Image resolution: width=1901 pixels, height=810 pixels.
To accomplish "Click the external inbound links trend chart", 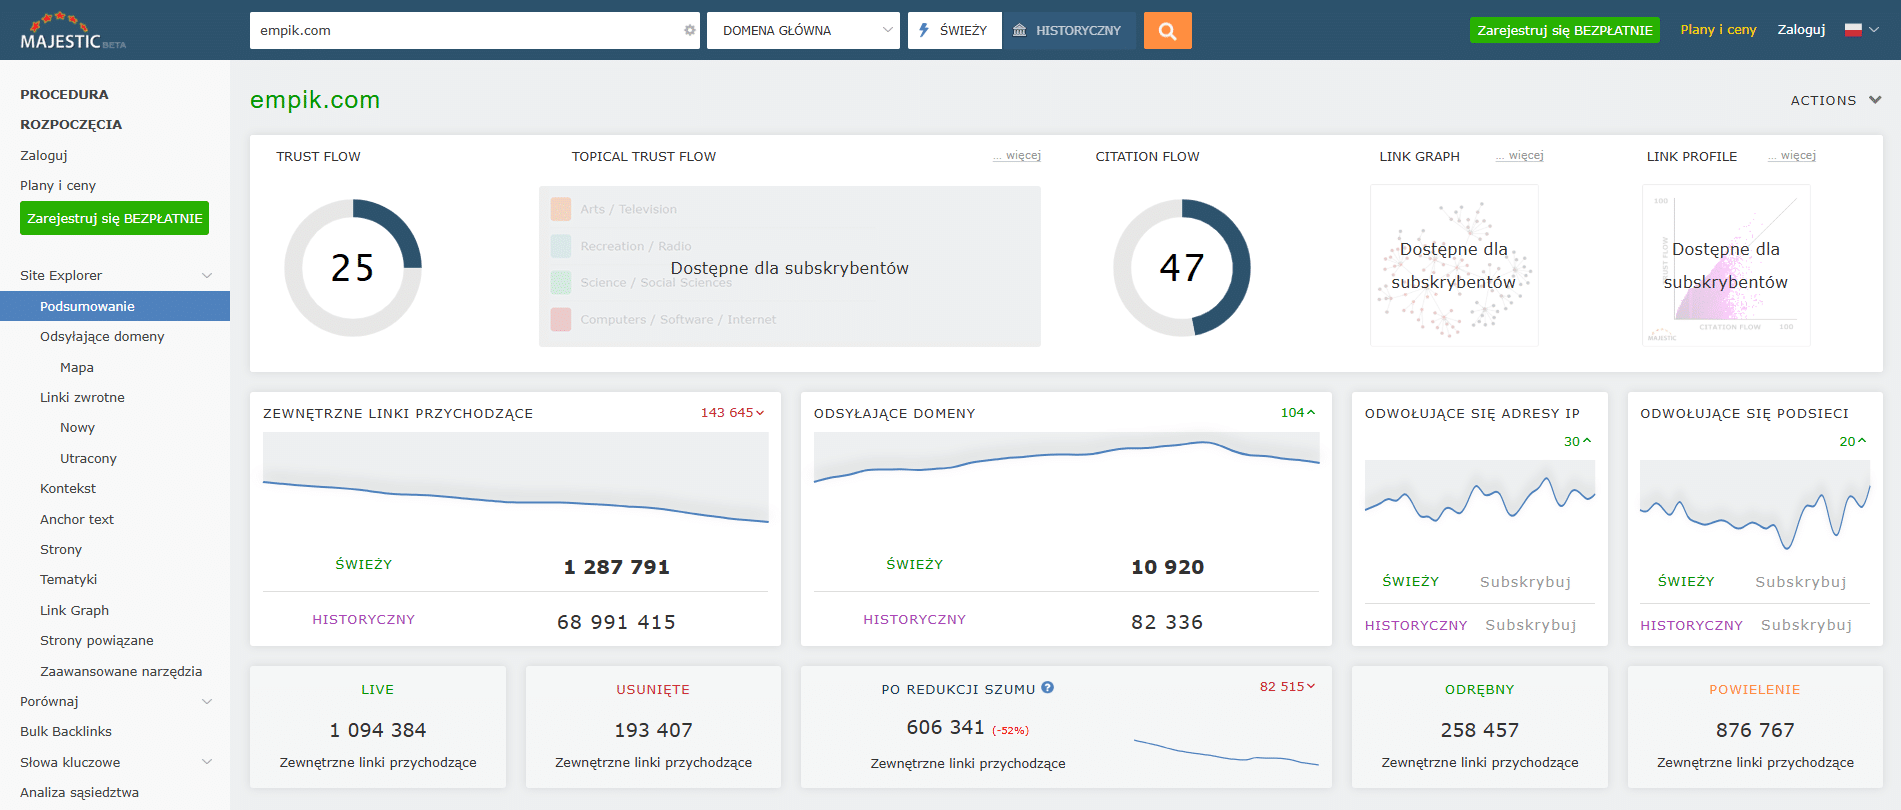I will click(x=515, y=478).
